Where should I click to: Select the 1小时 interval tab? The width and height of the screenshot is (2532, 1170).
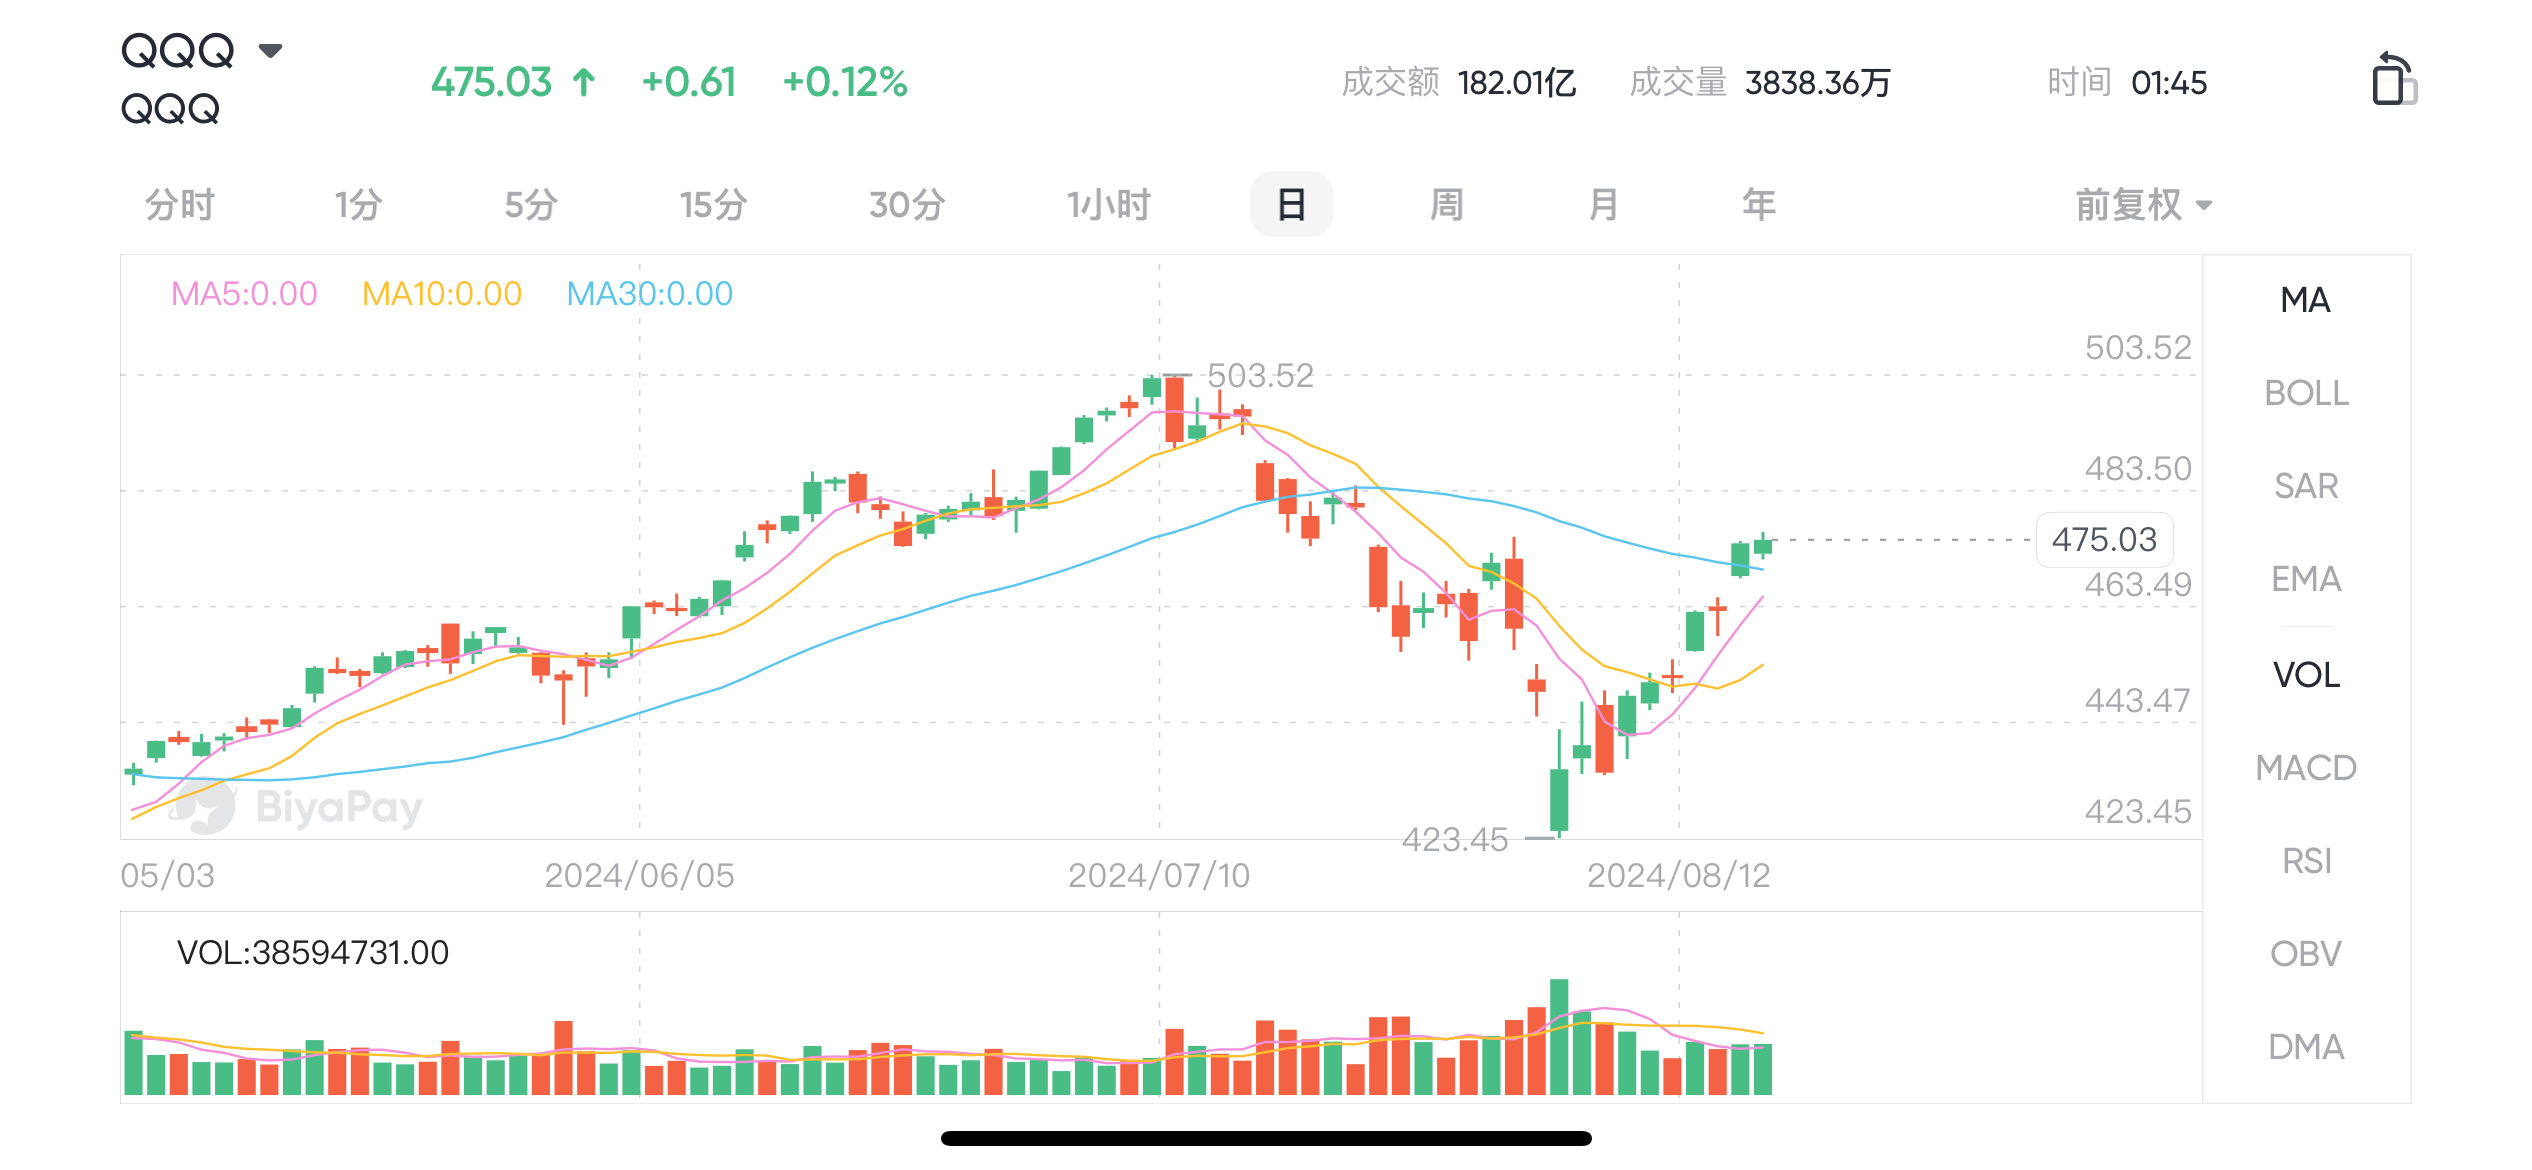[x=1108, y=205]
